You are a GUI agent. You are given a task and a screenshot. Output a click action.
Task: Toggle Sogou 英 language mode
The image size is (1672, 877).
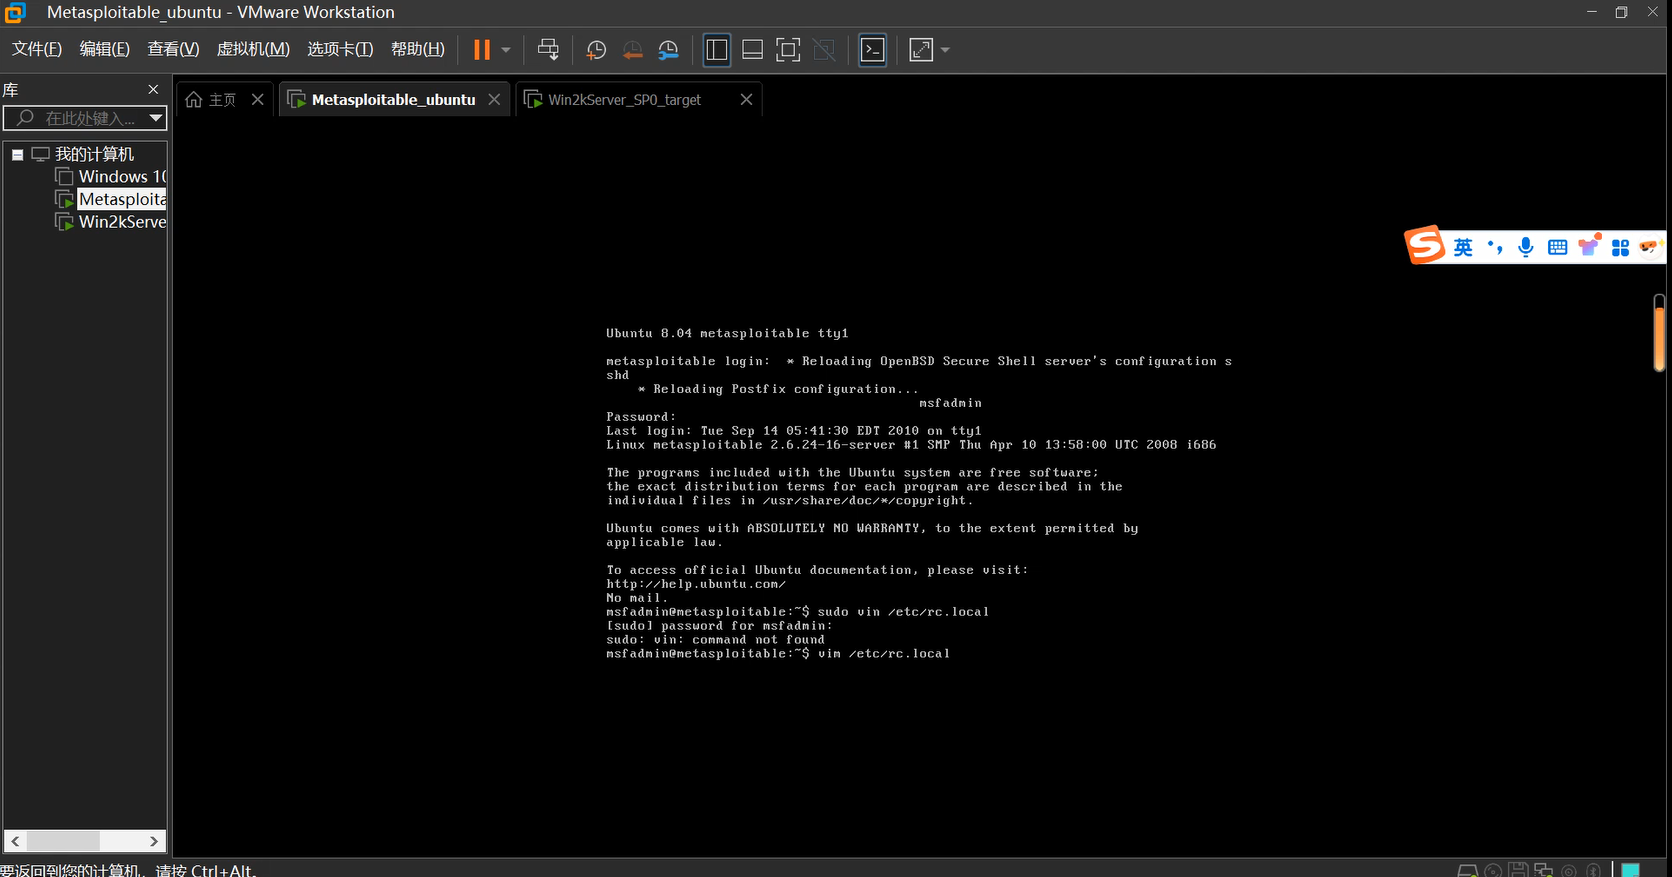1463,247
